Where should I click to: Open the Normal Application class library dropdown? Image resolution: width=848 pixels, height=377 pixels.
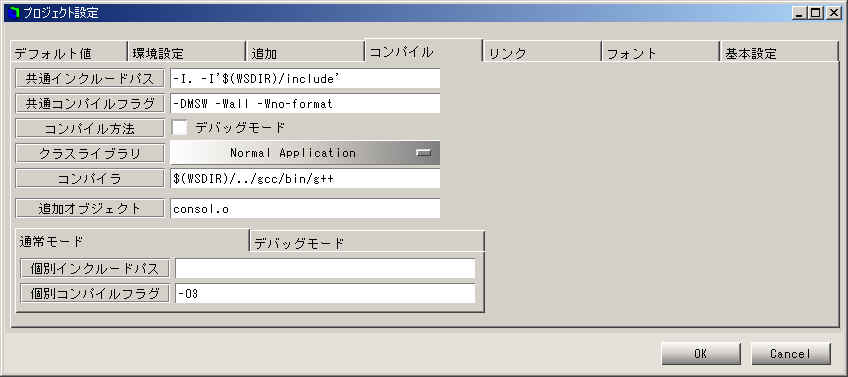[x=305, y=153]
